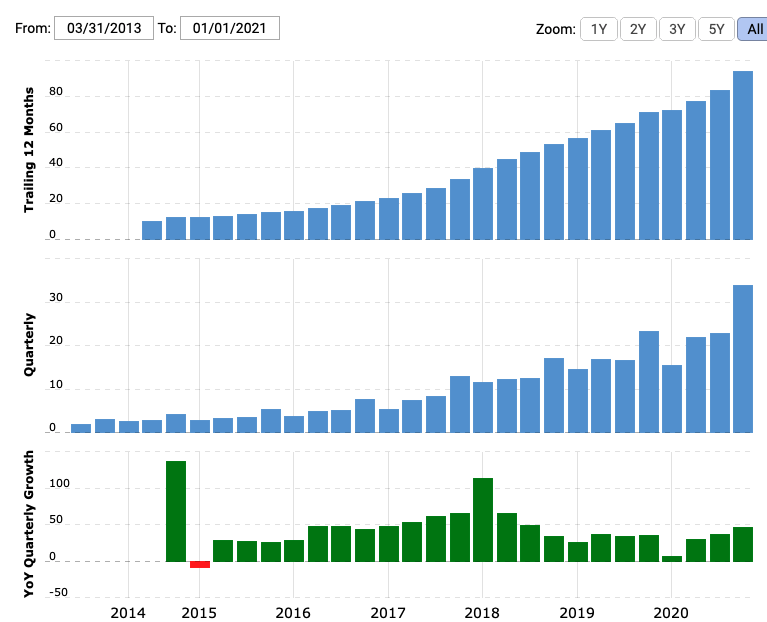Set zoom range to 1Y
This screenshot has height=622, width=767.
[599, 29]
